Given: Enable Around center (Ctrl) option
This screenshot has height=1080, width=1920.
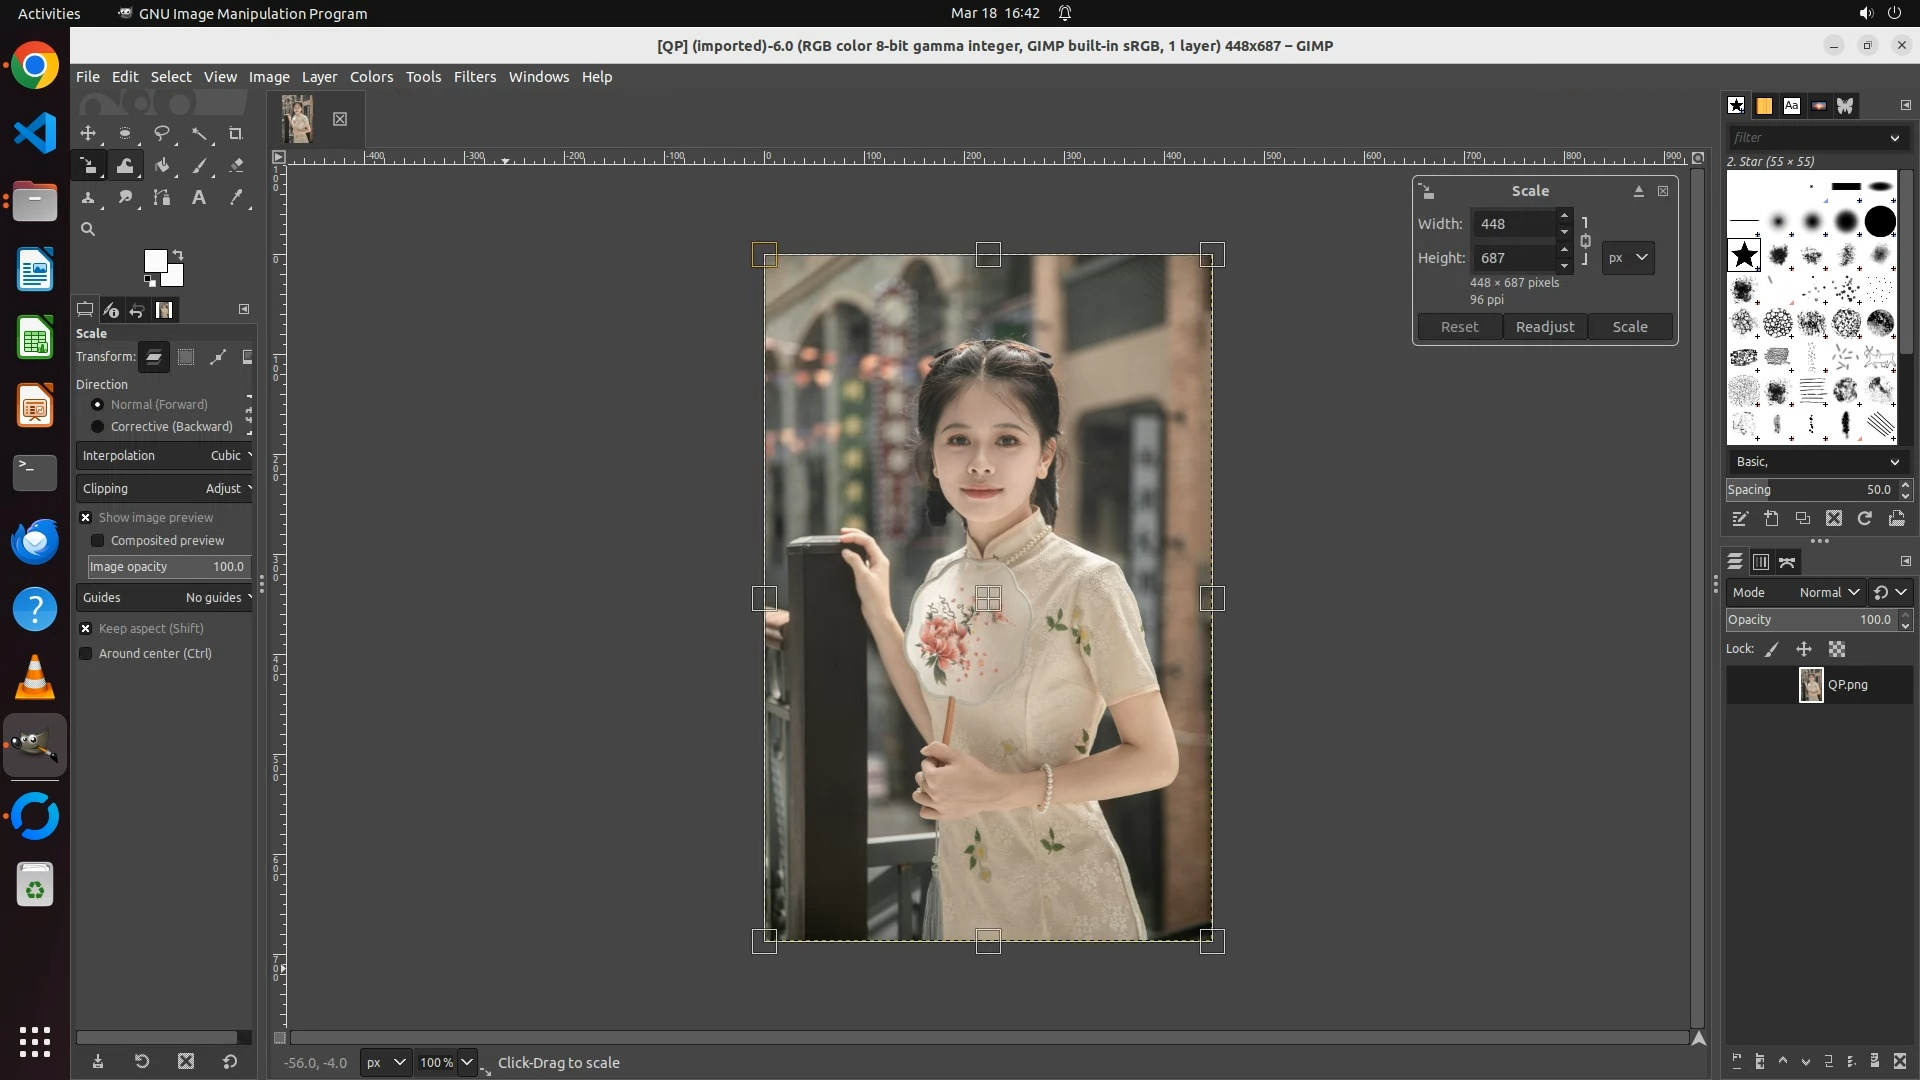Looking at the screenshot, I should 86,654.
